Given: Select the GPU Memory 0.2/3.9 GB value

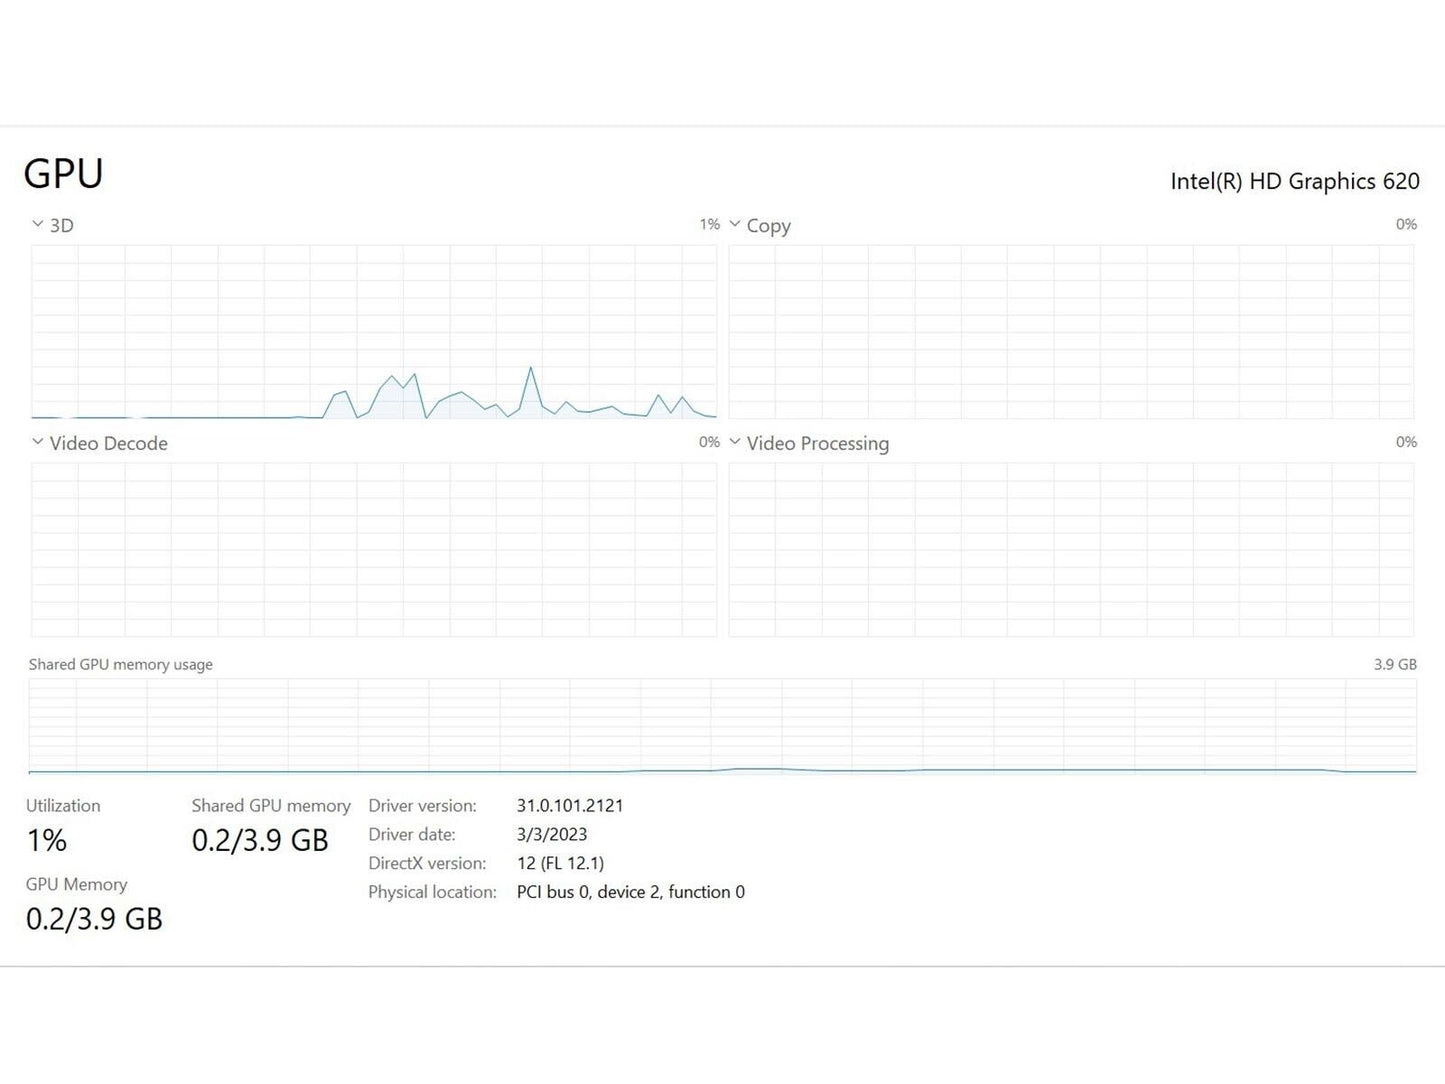Looking at the screenshot, I should click(x=94, y=919).
